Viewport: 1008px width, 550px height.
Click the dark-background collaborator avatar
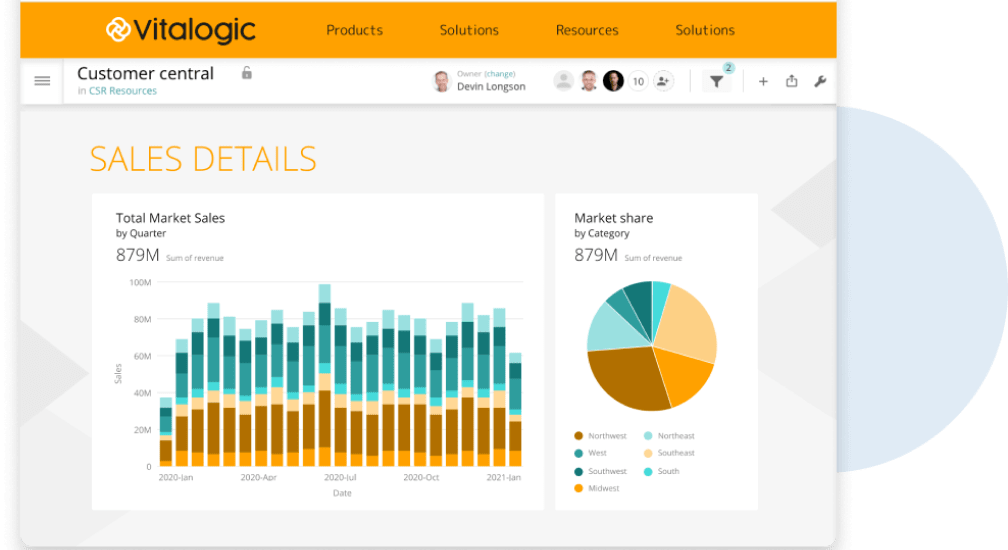[613, 81]
